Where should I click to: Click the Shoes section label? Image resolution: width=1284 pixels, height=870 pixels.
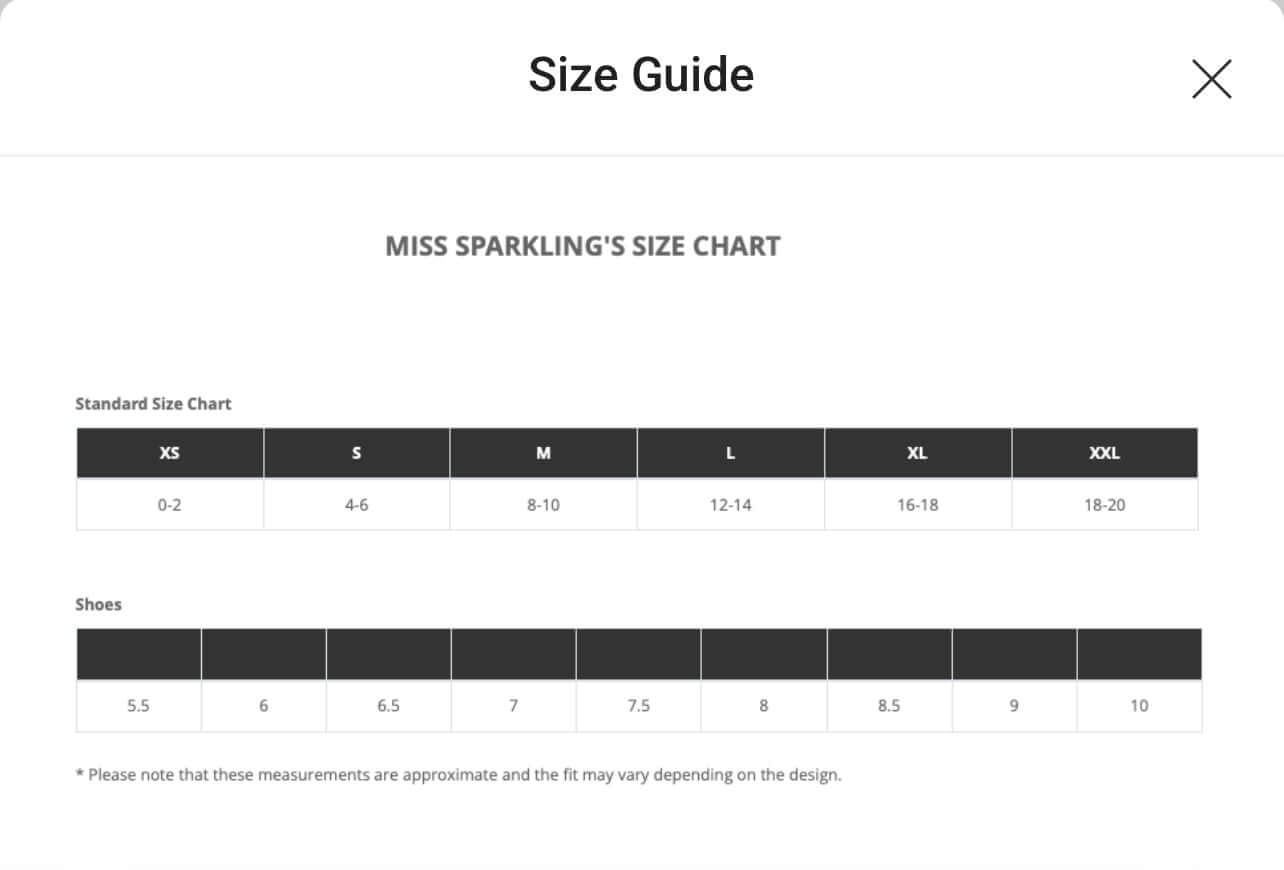98,605
